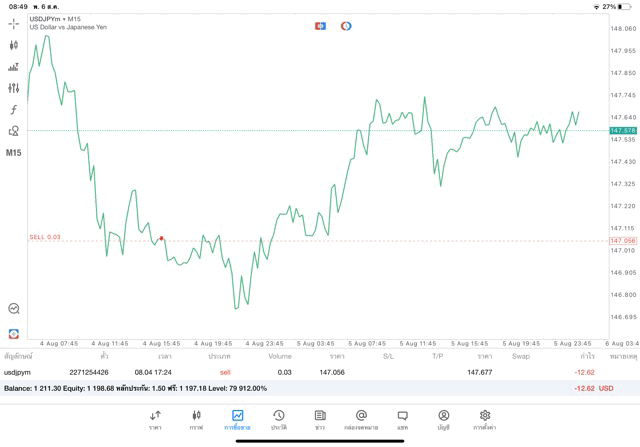640x447 pixels.
Task: Open the drawing objects shapes tool
Action: (x=14, y=131)
